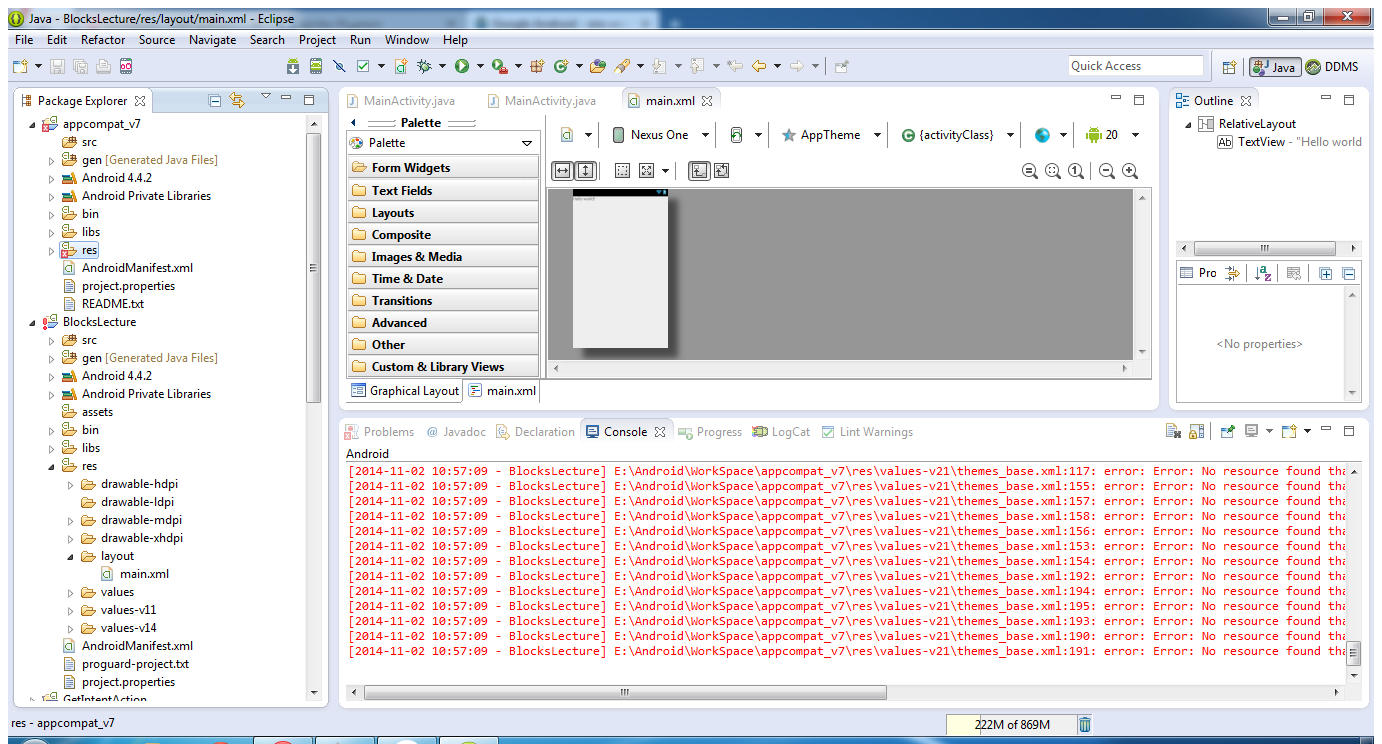Image resolution: width=1382 pixels, height=744 pixels.
Task: Click the emulate real size magnifier icon
Action: tap(1030, 171)
